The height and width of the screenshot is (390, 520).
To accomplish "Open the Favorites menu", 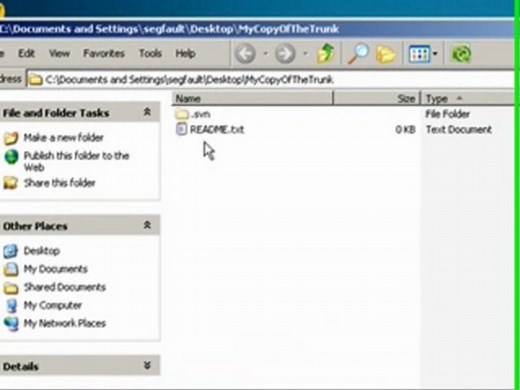I will coord(104,53).
